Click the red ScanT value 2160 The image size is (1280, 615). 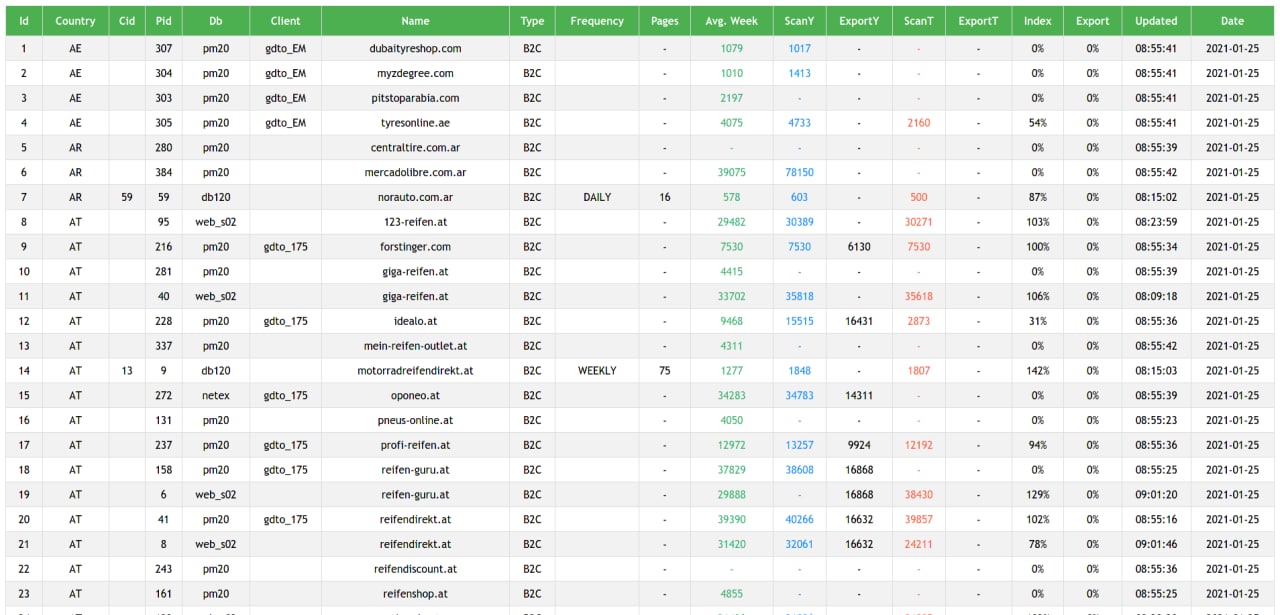coord(918,123)
